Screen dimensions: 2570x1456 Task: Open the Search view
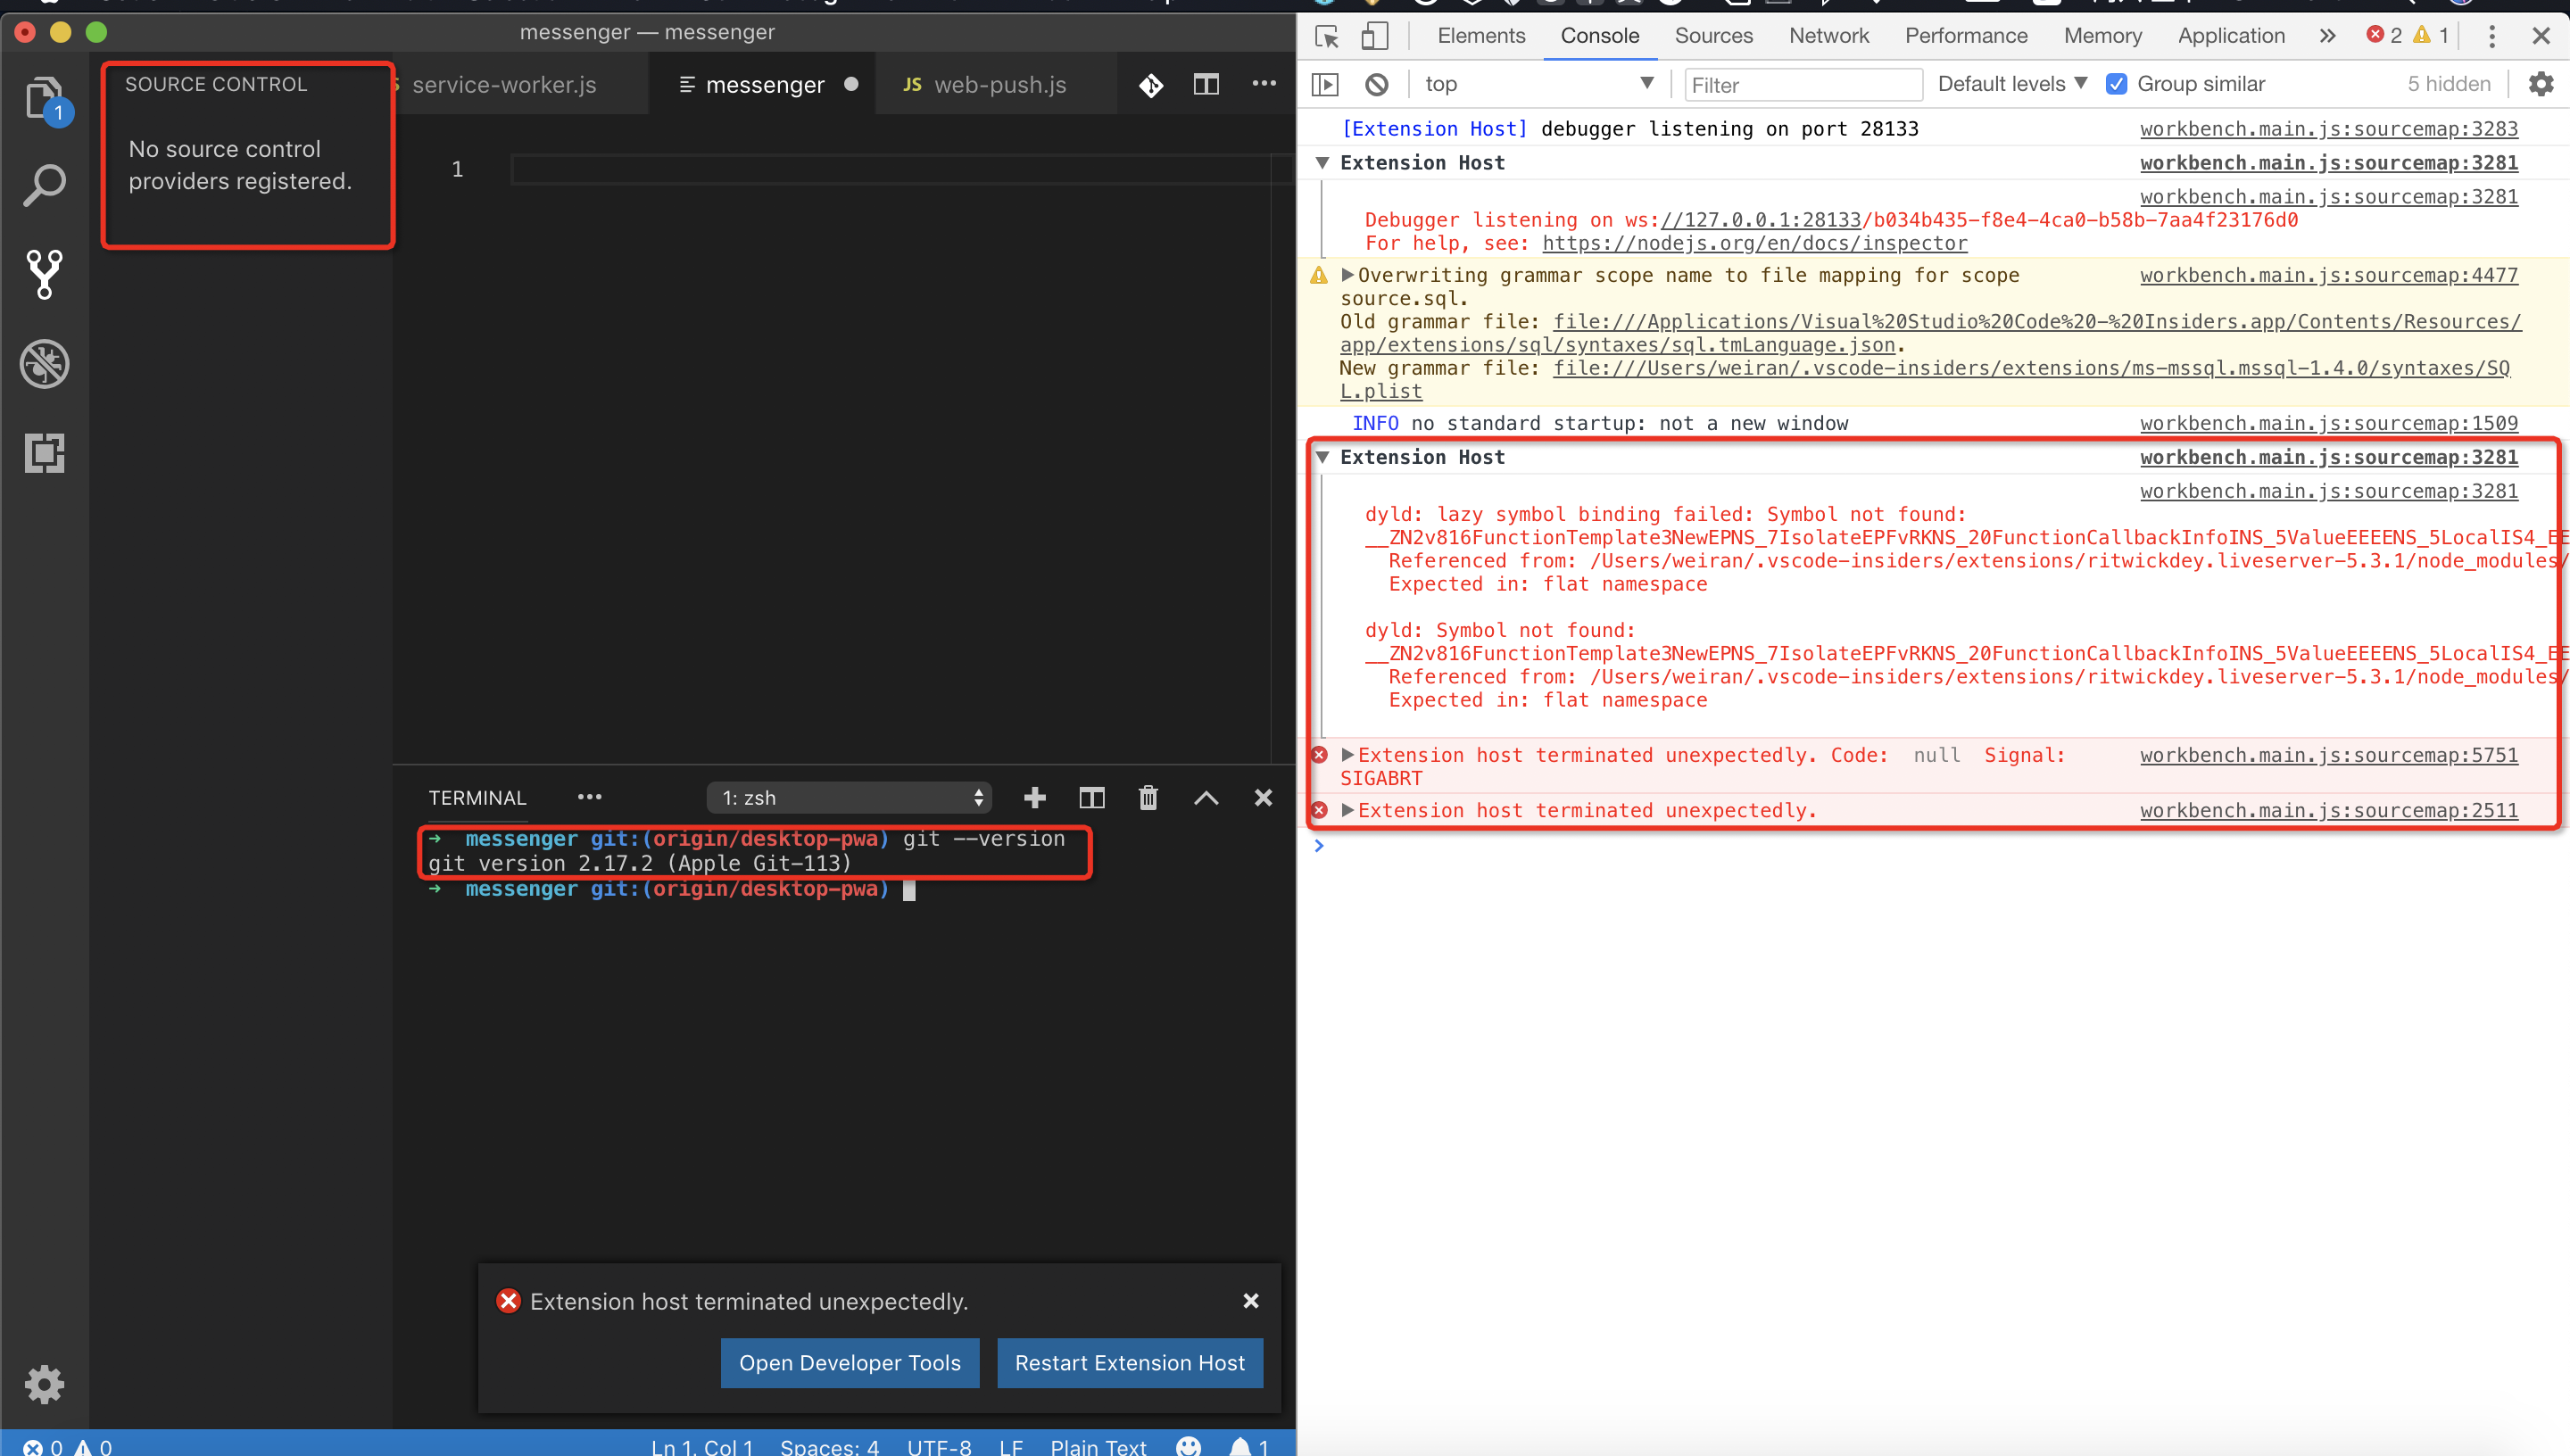pyautogui.click(x=44, y=184)
